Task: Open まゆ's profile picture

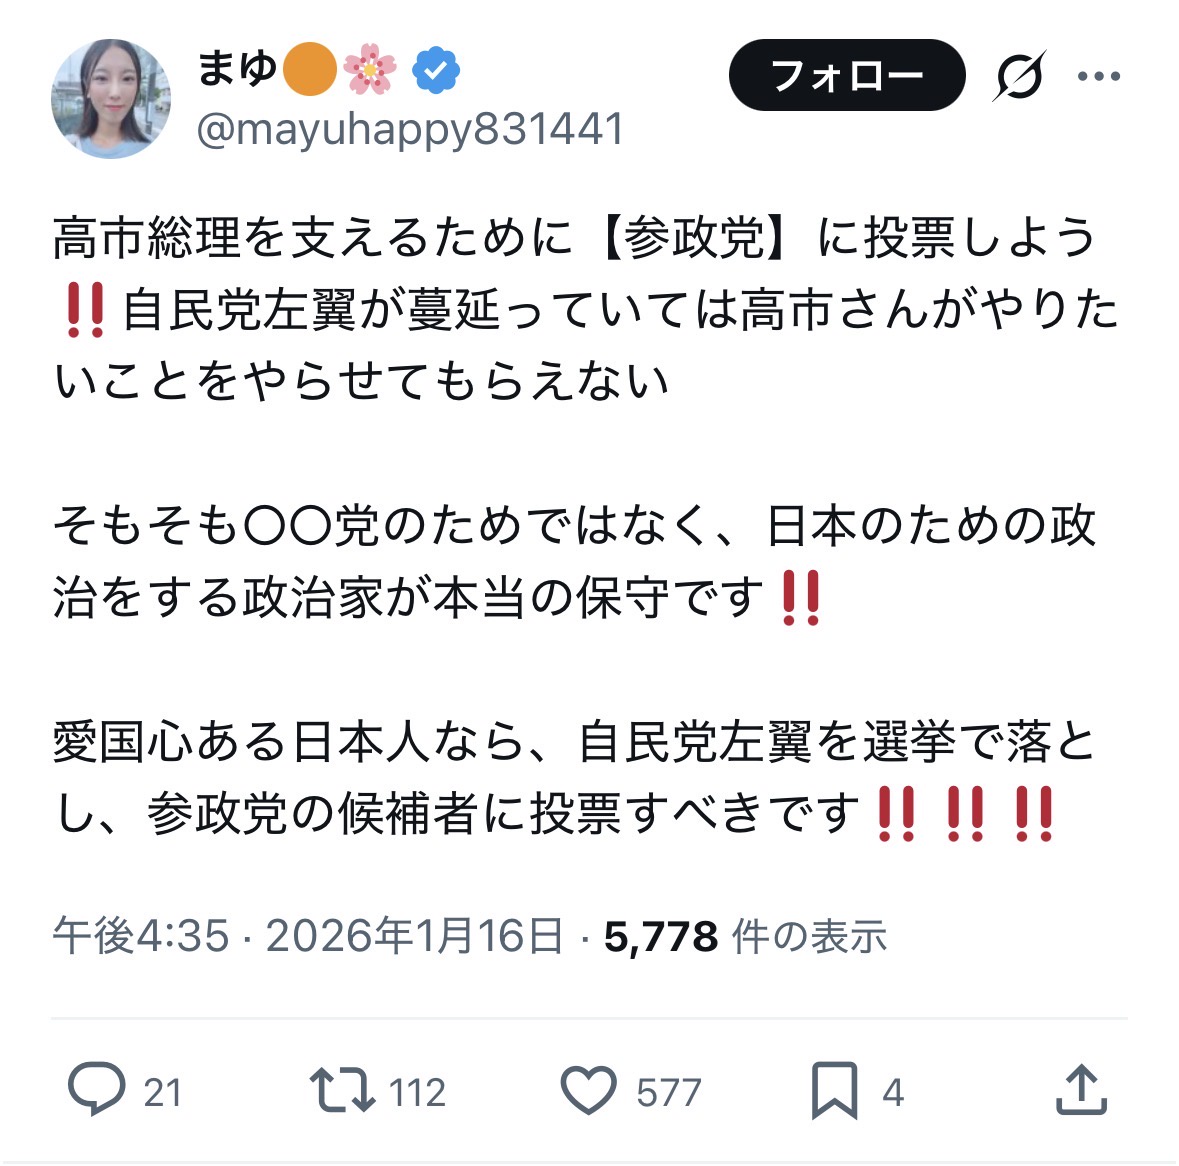Action: (111, 98)
